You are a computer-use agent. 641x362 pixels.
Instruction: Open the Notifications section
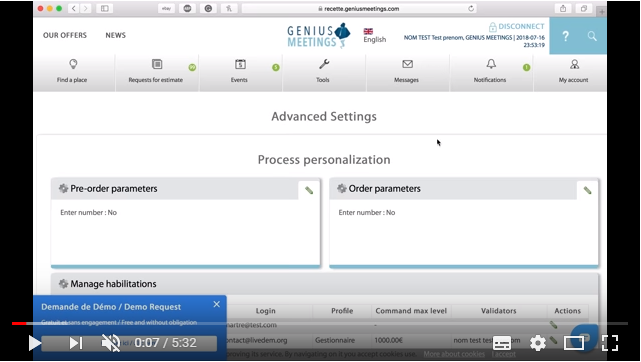point(491,72)
